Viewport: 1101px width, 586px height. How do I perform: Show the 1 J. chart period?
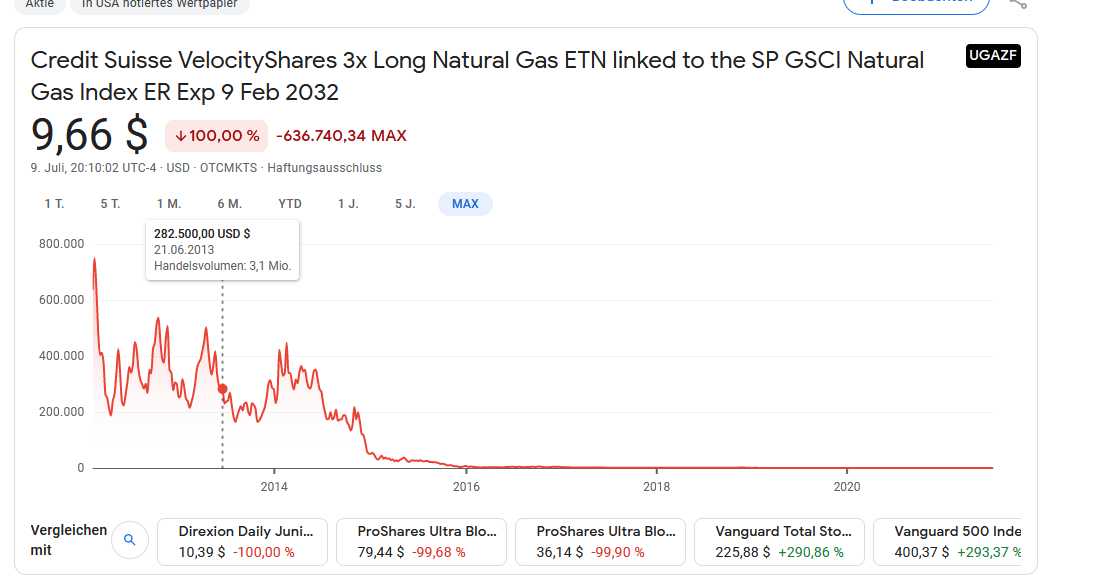pos(348,204)
